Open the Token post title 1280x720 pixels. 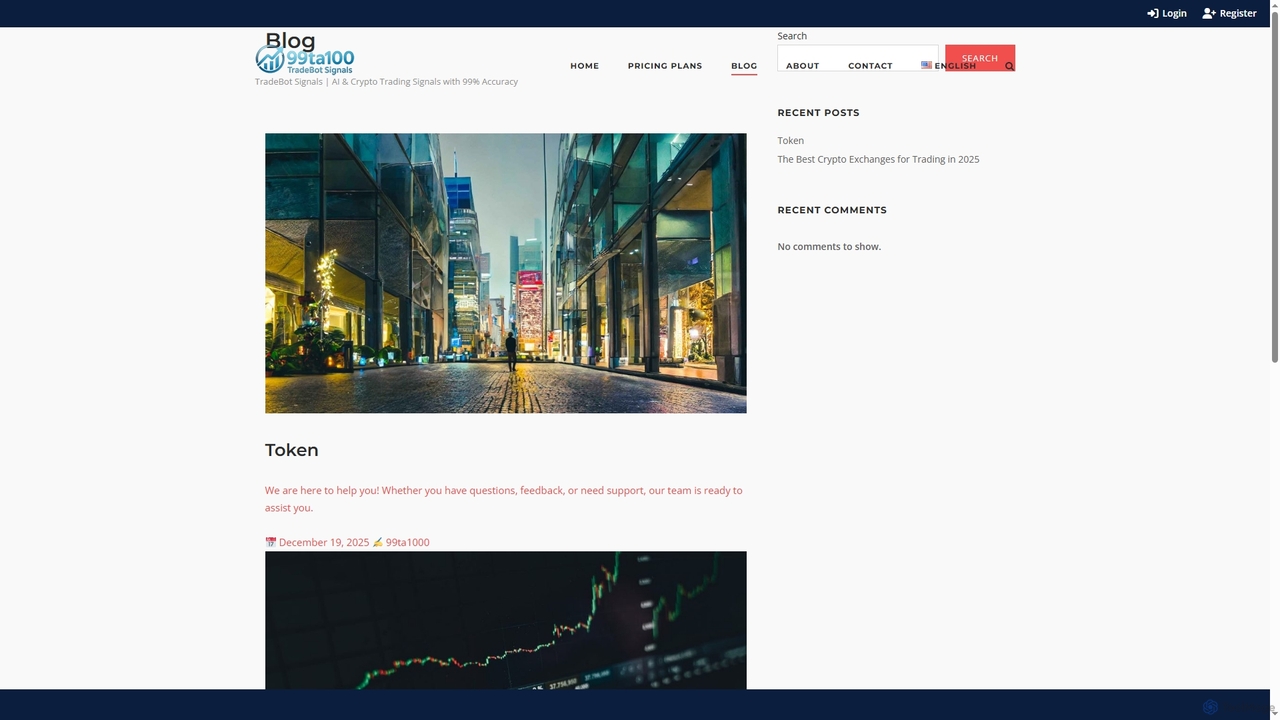pos(291,450)
